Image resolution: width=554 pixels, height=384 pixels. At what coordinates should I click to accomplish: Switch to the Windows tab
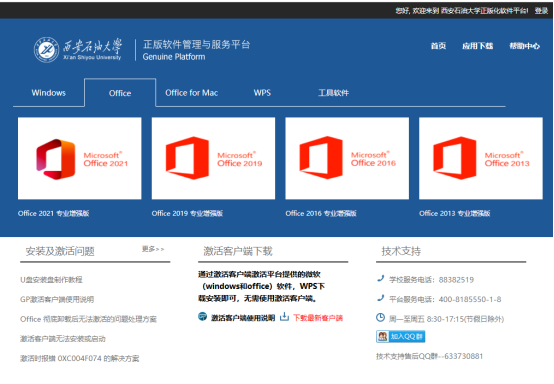[x=48, y=93]
